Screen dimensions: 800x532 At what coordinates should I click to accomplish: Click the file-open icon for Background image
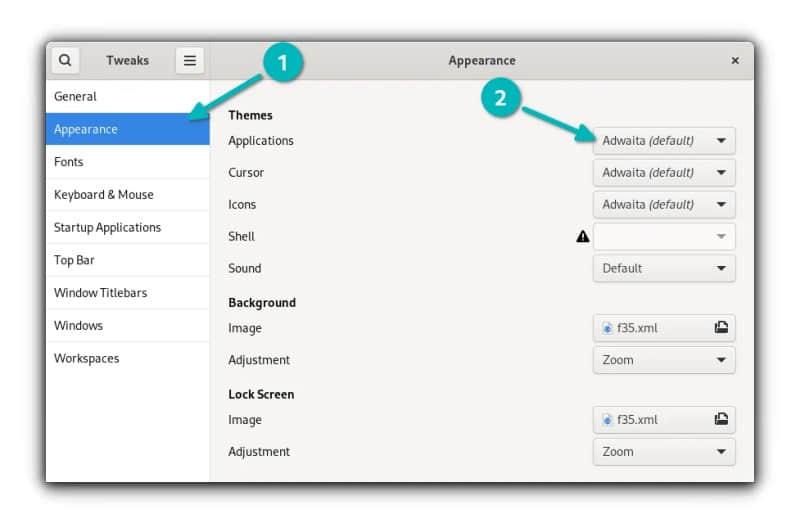tap(720, 328)
